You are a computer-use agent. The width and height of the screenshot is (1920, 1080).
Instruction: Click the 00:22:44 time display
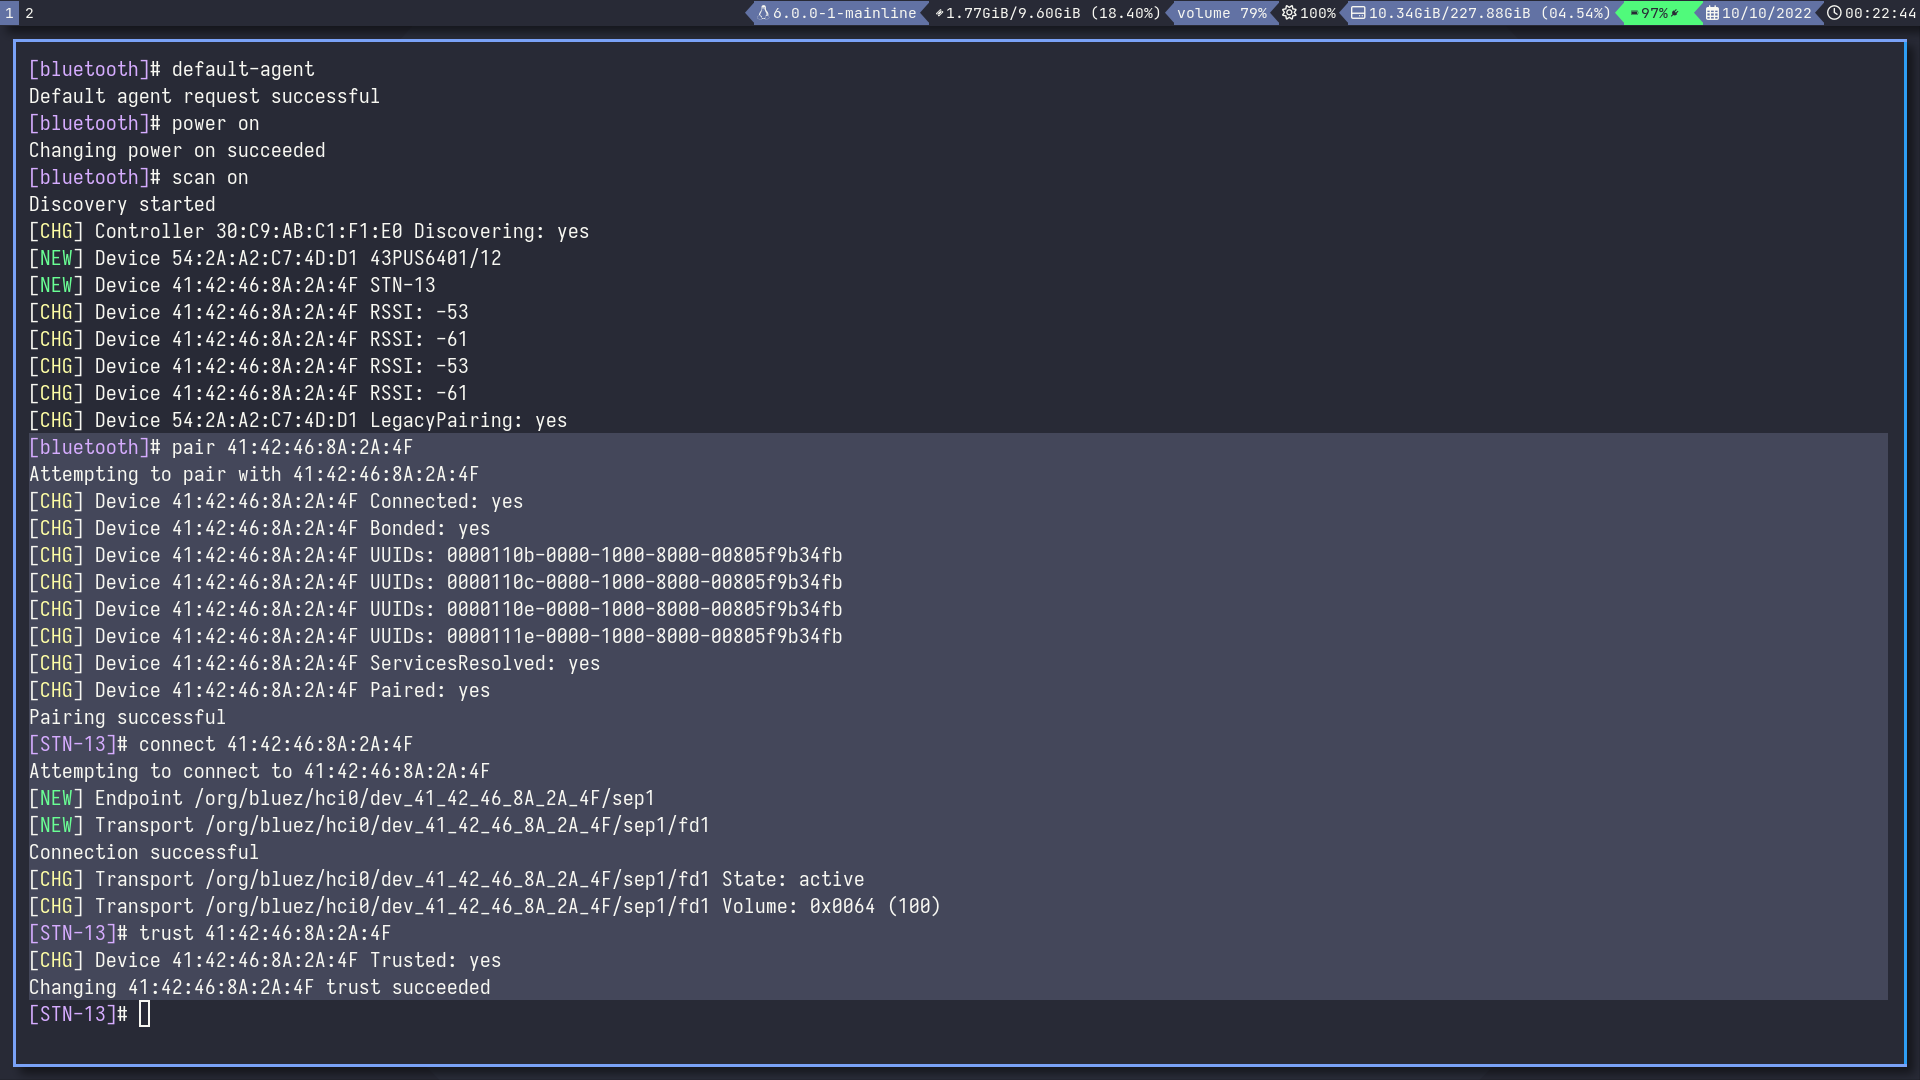click(x=1880, y=13)
